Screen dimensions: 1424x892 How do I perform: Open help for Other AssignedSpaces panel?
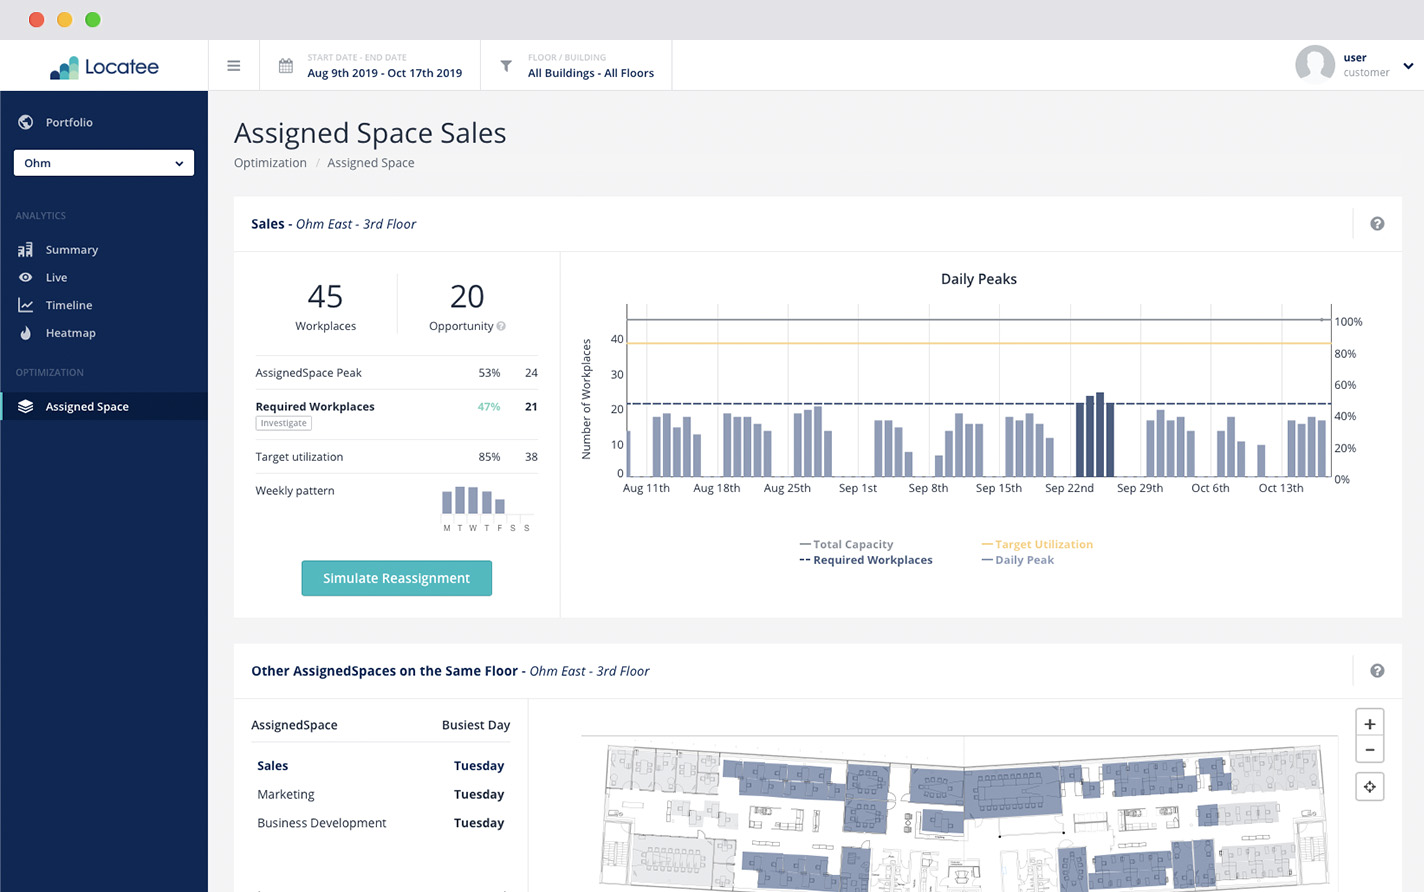point(1377,671)
